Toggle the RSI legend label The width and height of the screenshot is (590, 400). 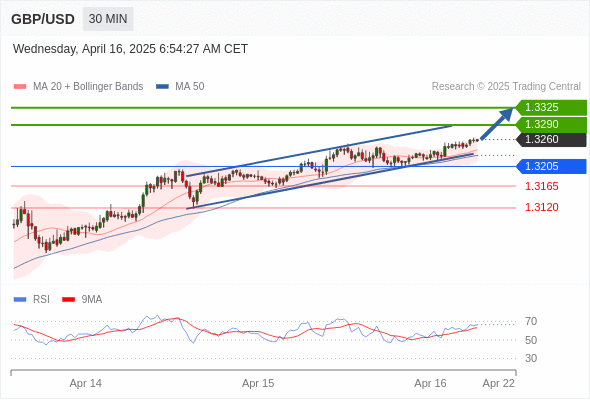[41, 300]
